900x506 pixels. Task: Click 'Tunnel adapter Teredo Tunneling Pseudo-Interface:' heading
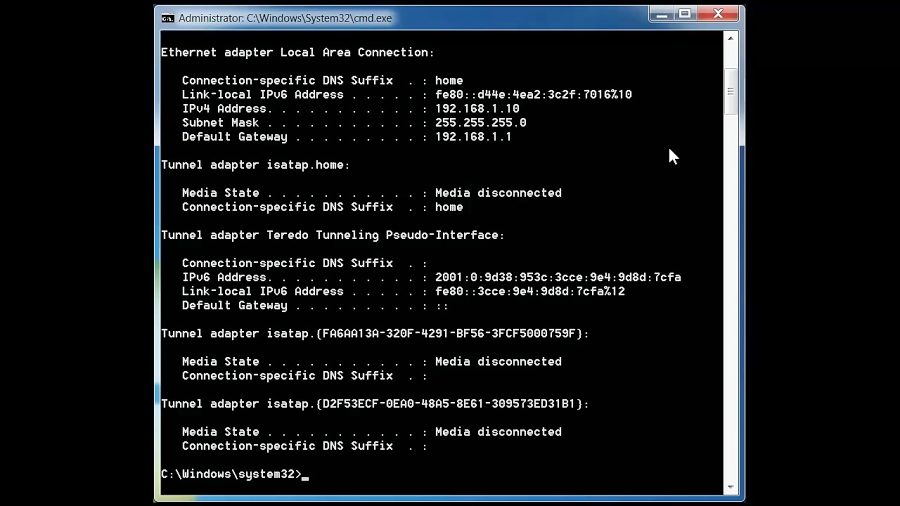pos(333,235)
